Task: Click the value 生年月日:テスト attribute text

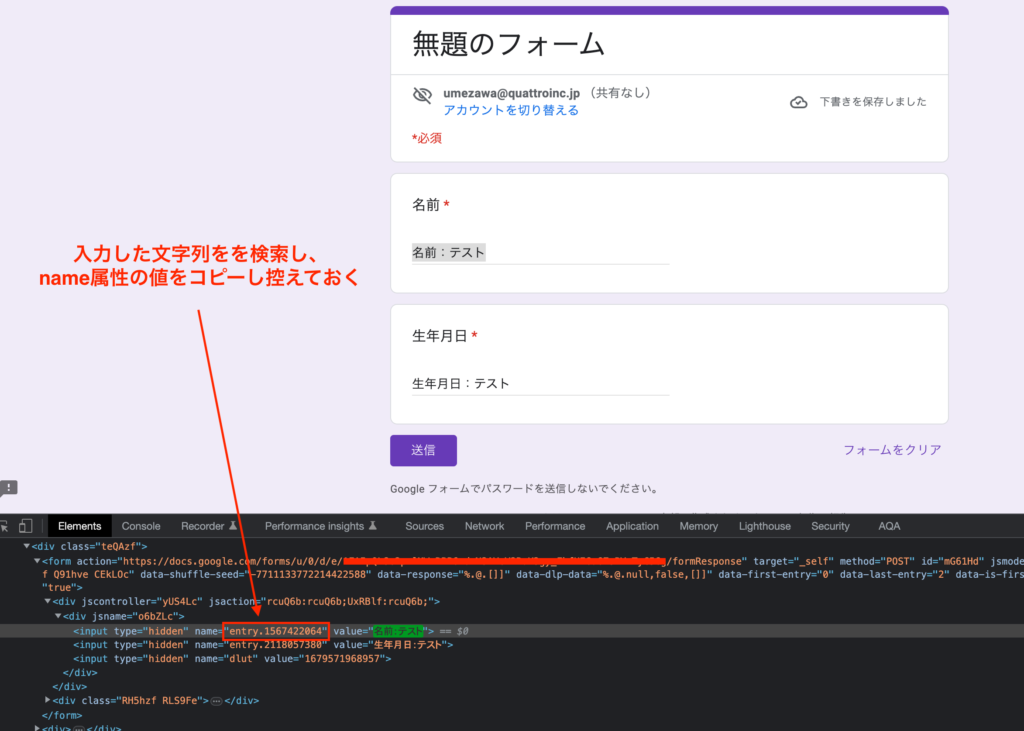Action: pos(408,645)
